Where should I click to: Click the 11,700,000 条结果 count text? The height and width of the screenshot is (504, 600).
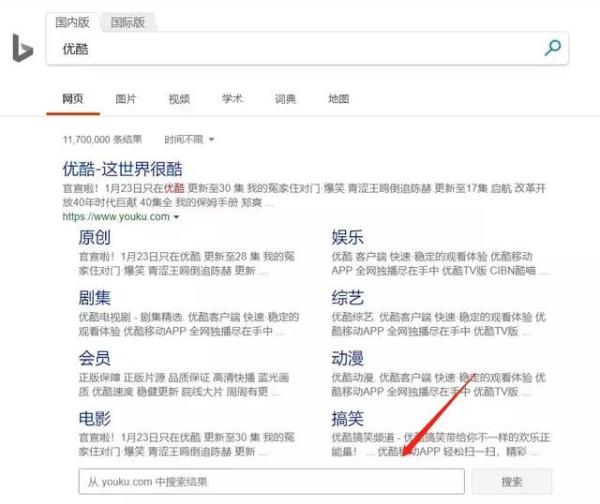pos(102,140)
